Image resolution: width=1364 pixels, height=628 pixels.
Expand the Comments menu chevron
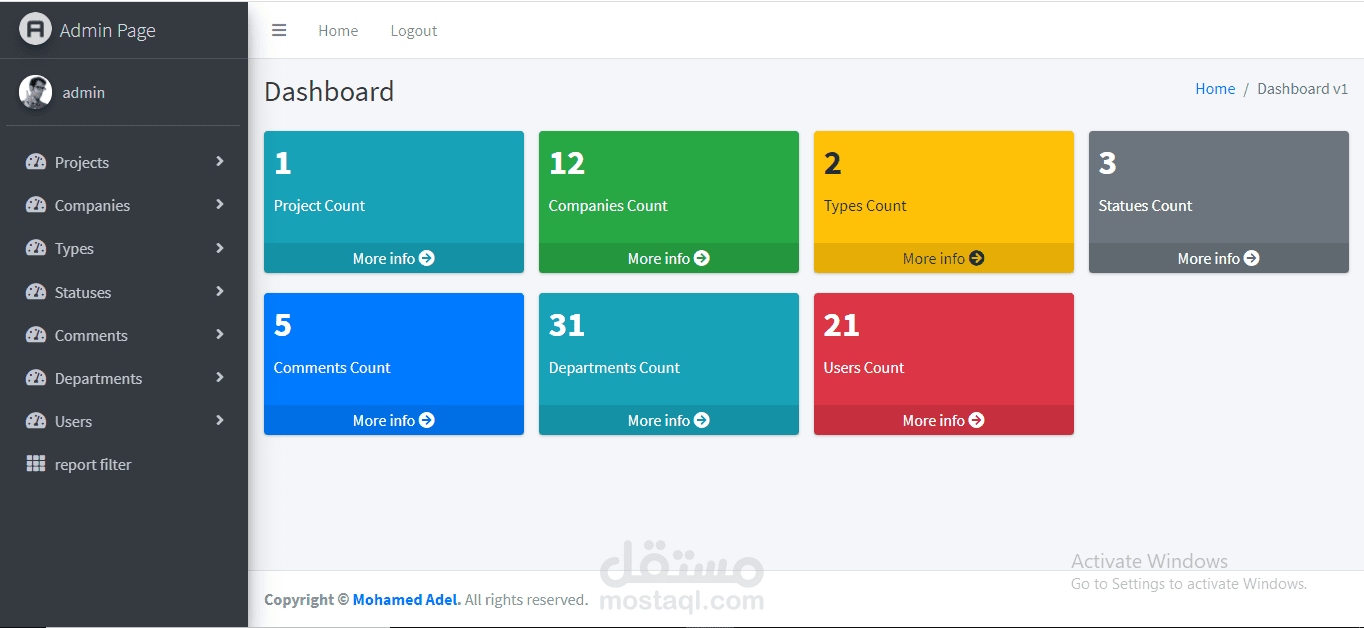[x=220, y=334]
